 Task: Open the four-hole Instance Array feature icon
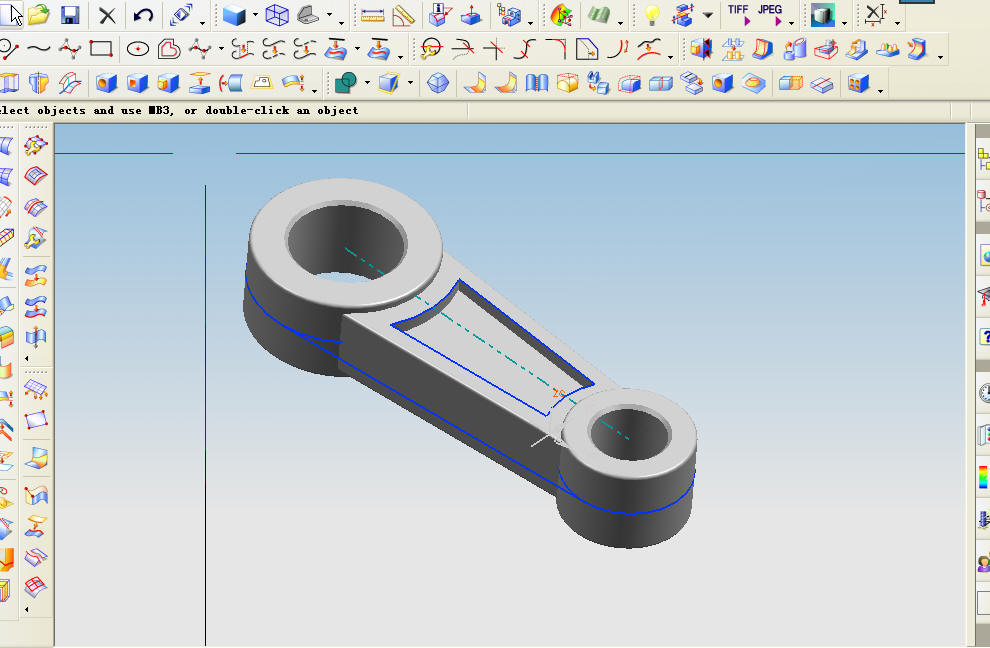point(859,83)
